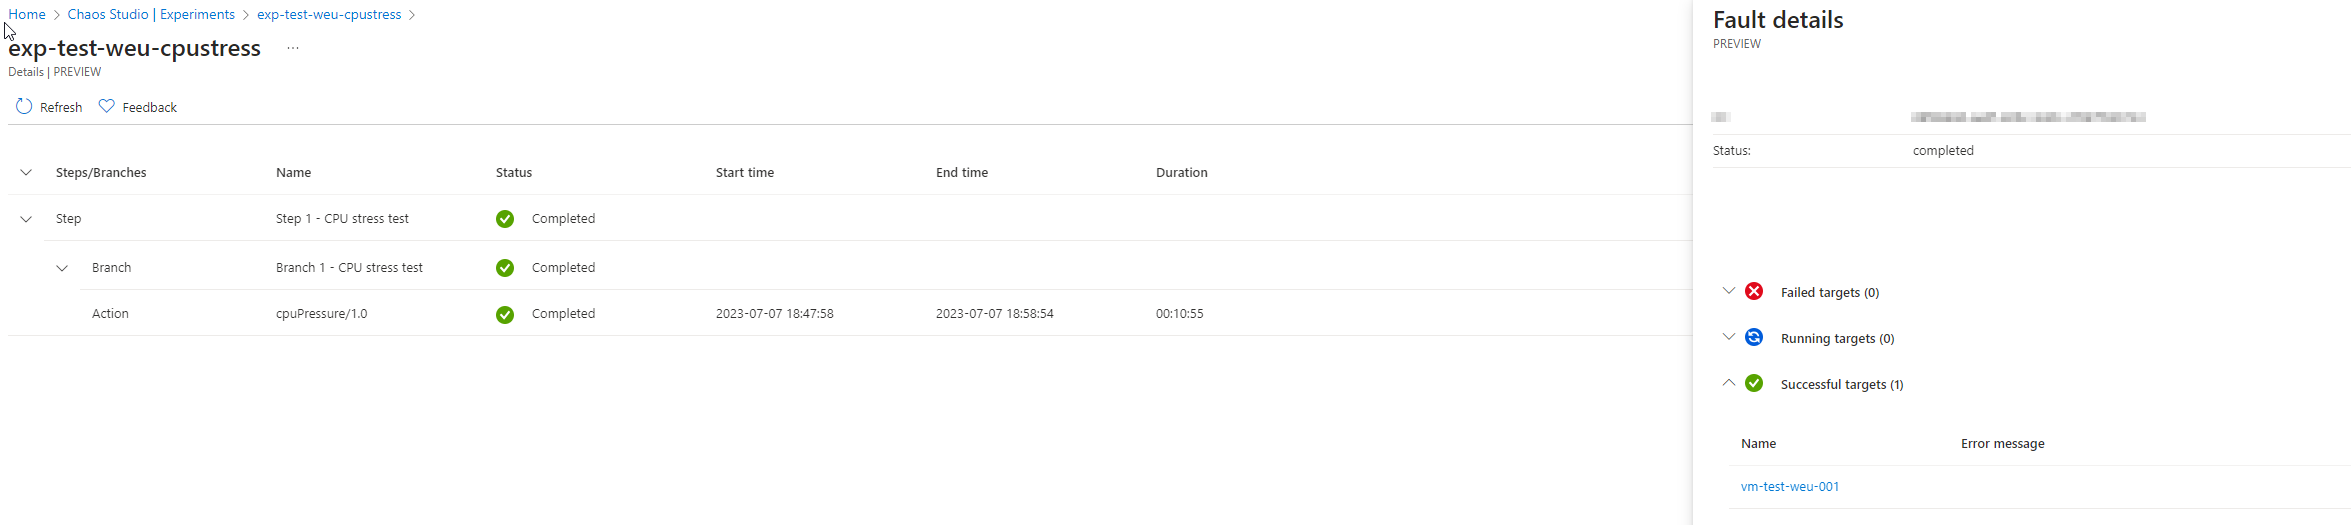Viewport: 2351px width, 525px height.
Task: Go to Home in the breadcrumb
Action: [x=27, y=14]
